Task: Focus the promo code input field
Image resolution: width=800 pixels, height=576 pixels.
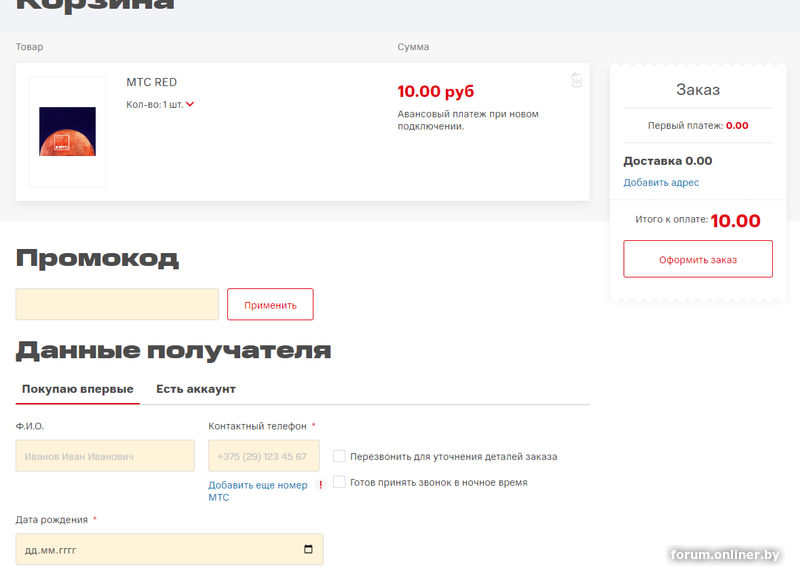Action: click(x=117, y=305)
